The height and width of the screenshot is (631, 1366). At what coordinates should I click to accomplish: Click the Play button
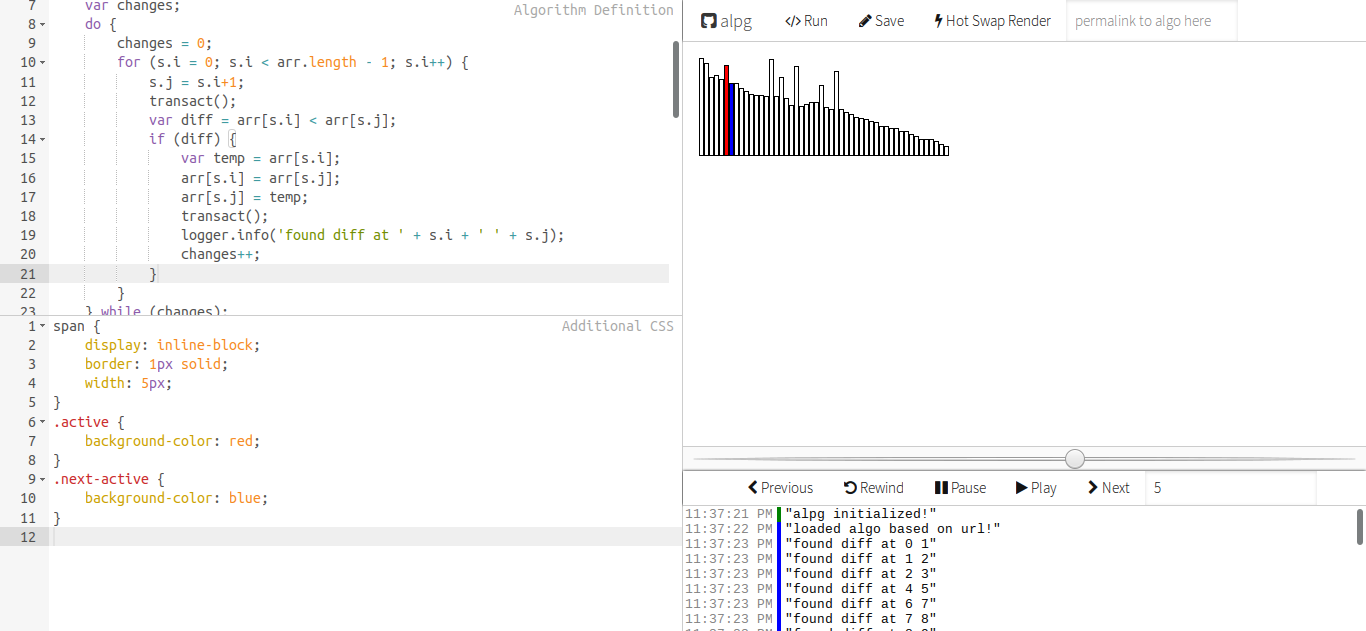(x=1036, y=488)
